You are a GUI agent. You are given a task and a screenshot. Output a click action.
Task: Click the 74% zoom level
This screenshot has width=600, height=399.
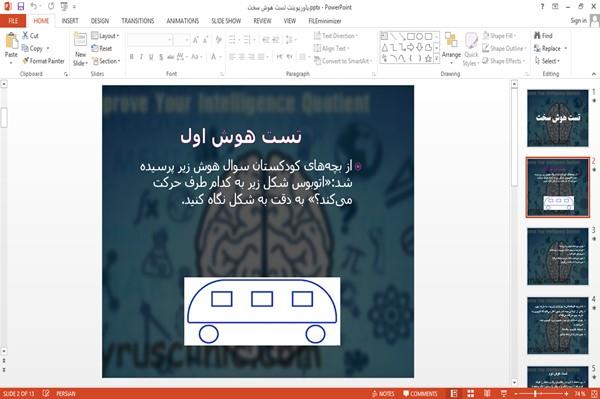[580, 394]
